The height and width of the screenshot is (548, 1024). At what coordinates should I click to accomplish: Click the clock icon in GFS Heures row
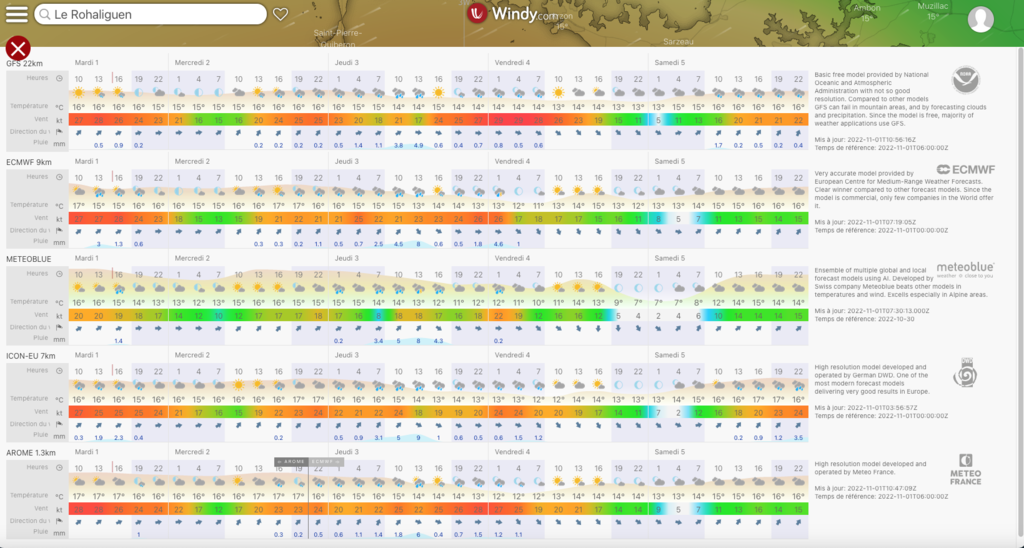coord(59,78)
